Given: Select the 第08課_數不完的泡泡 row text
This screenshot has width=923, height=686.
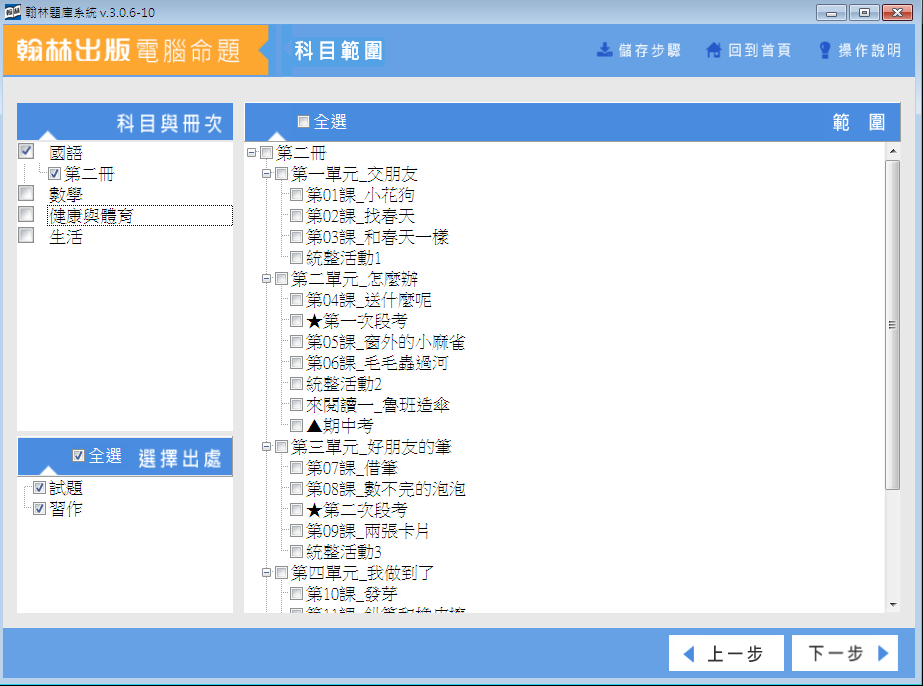Looking at the screenshot, I should [x=386, y=489].
